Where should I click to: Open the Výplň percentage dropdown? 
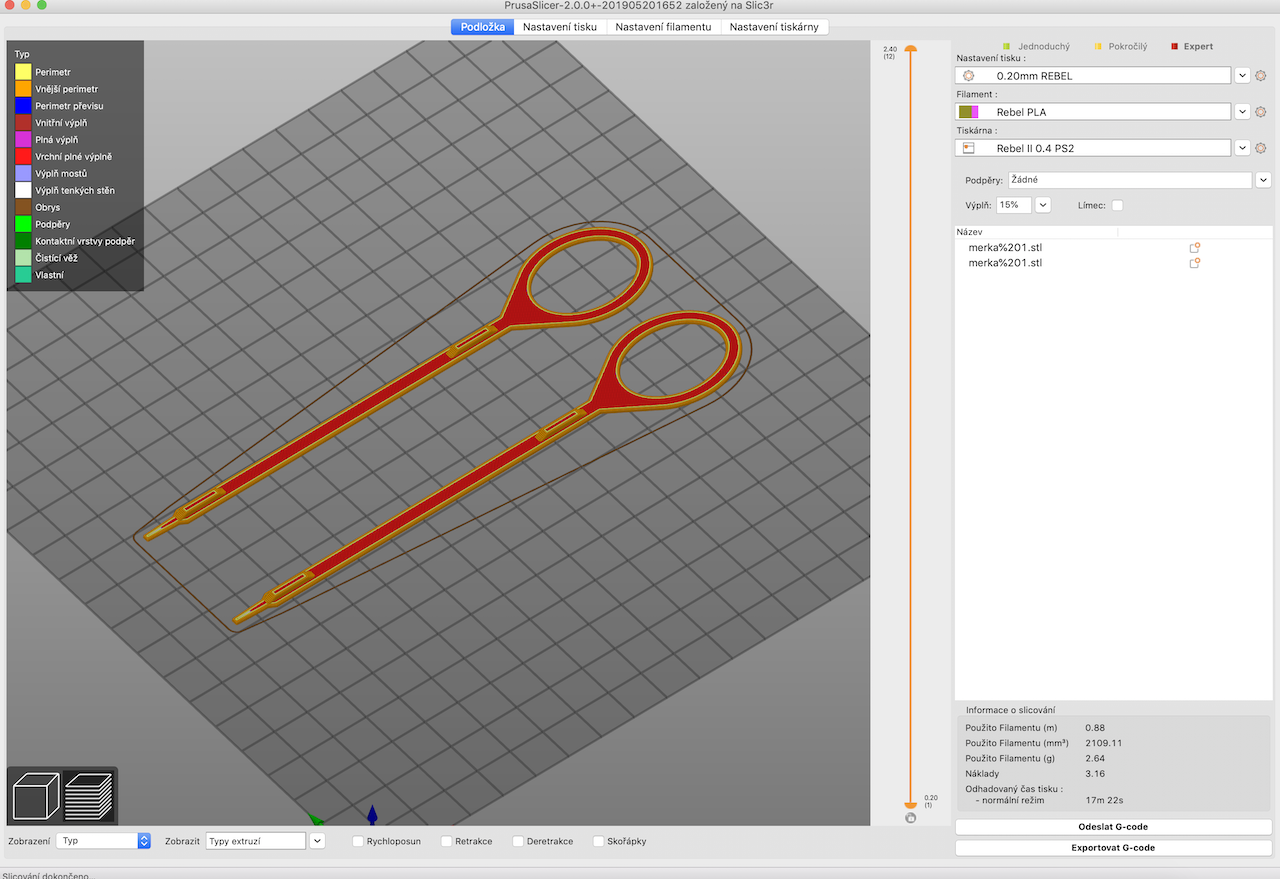tap(1043, 205)
